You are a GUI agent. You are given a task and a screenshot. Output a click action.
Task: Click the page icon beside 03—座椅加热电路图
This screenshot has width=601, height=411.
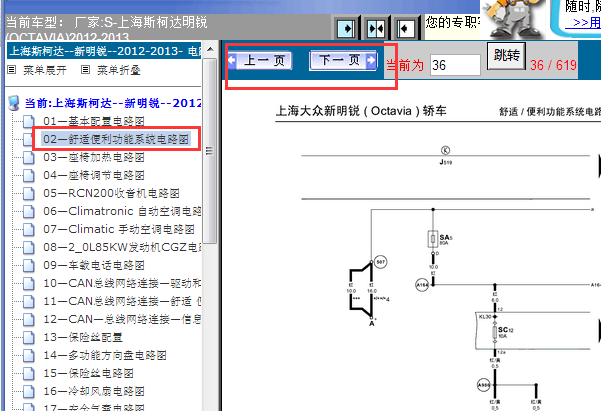point(29,157)
